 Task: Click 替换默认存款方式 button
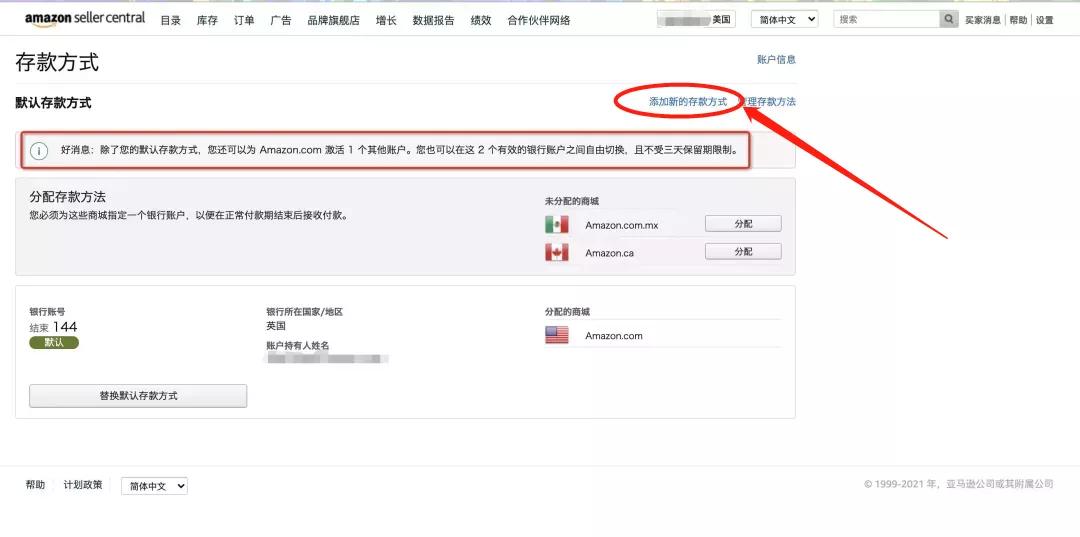138,396
